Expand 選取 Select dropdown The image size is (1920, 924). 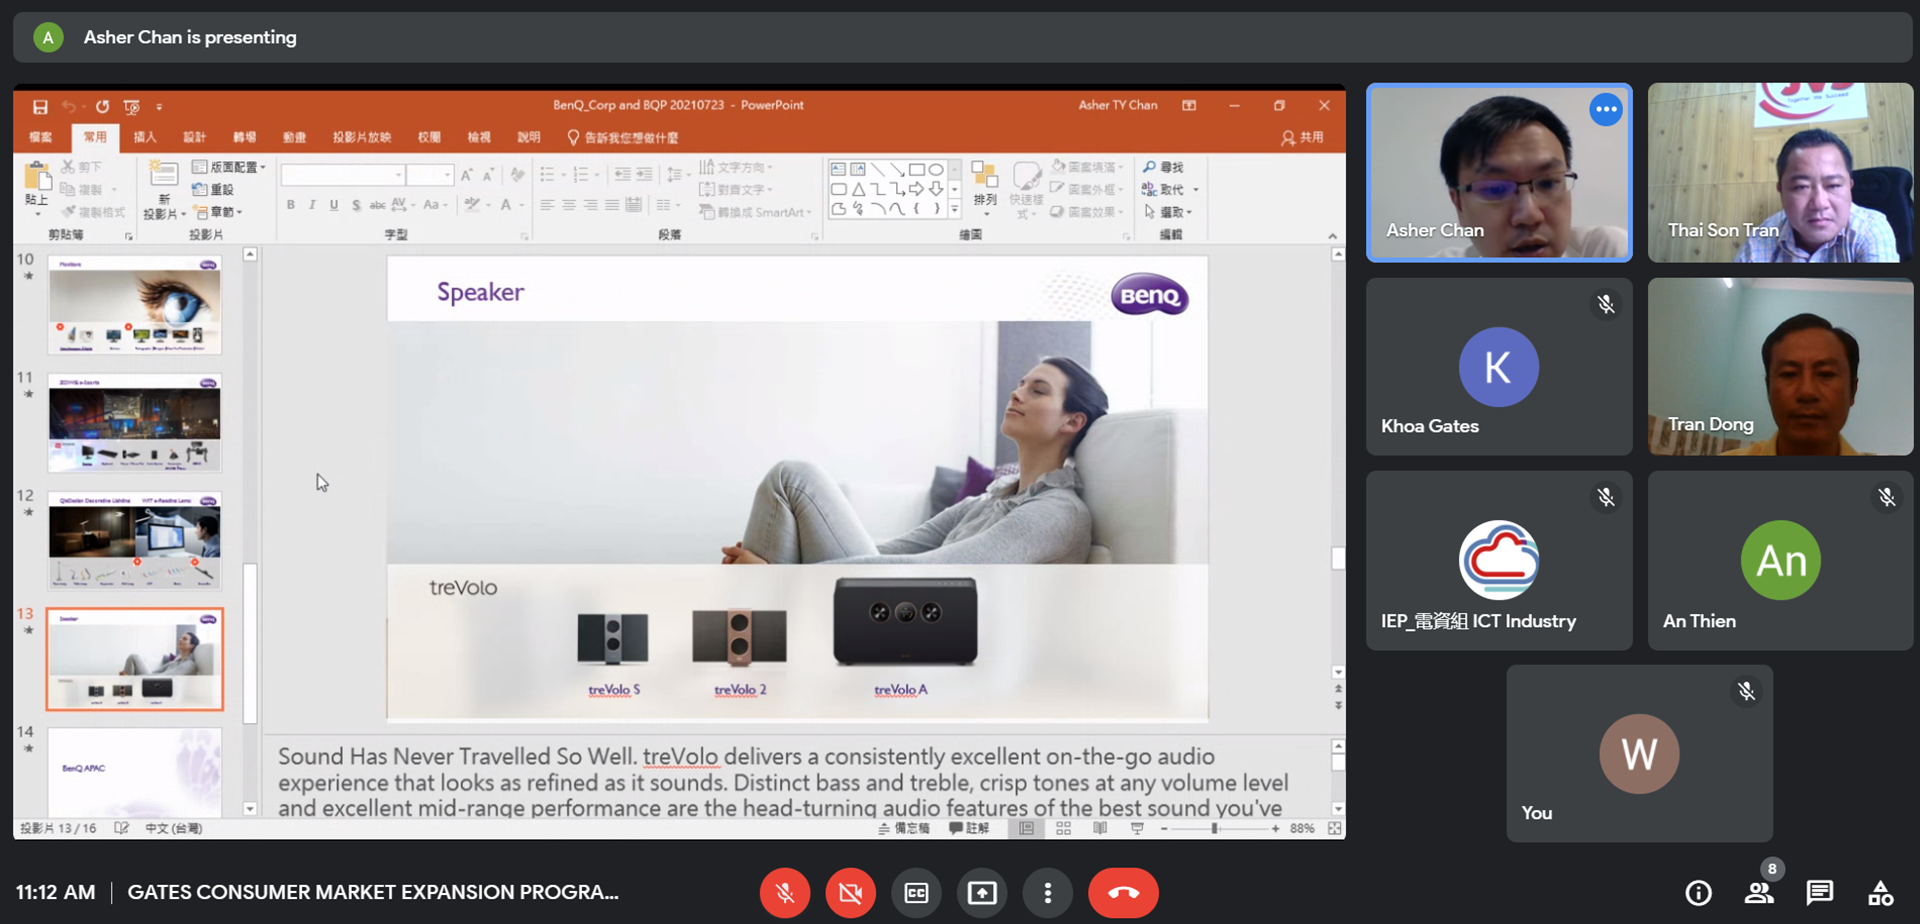point(1168,212)
